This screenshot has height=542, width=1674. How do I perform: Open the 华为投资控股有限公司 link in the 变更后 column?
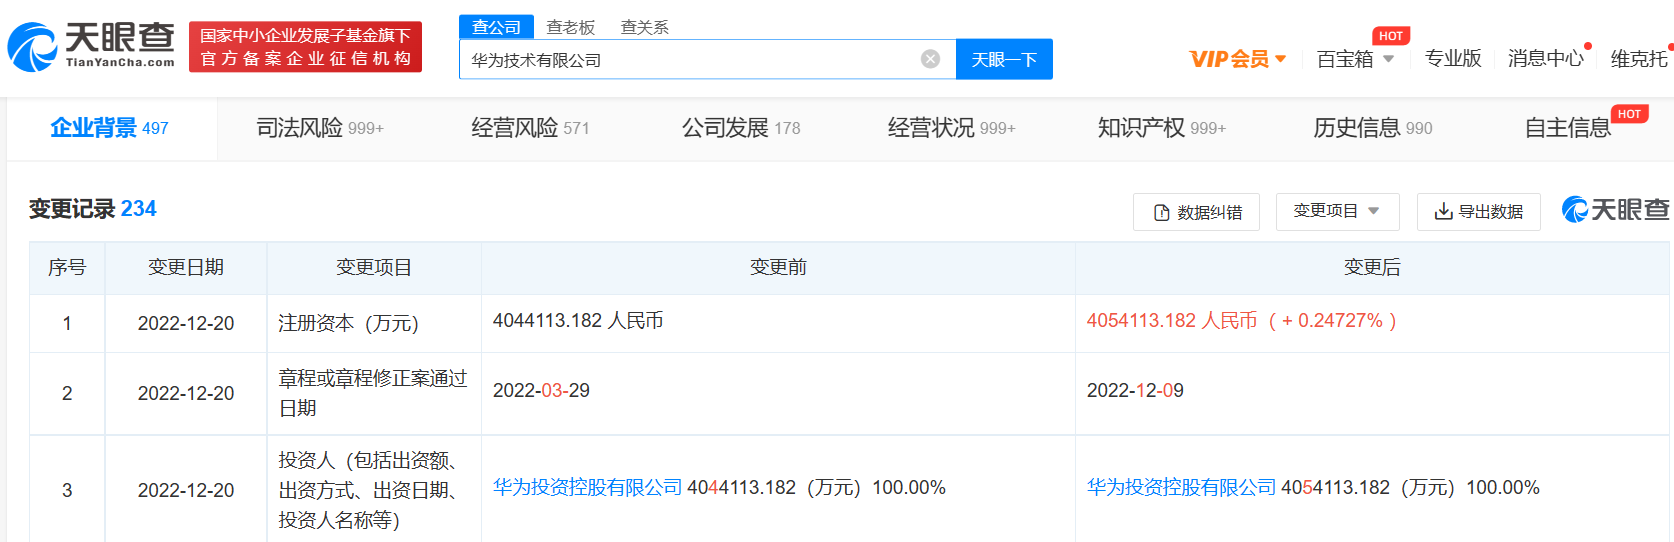pyautogui.click(x=1181, y=488)
